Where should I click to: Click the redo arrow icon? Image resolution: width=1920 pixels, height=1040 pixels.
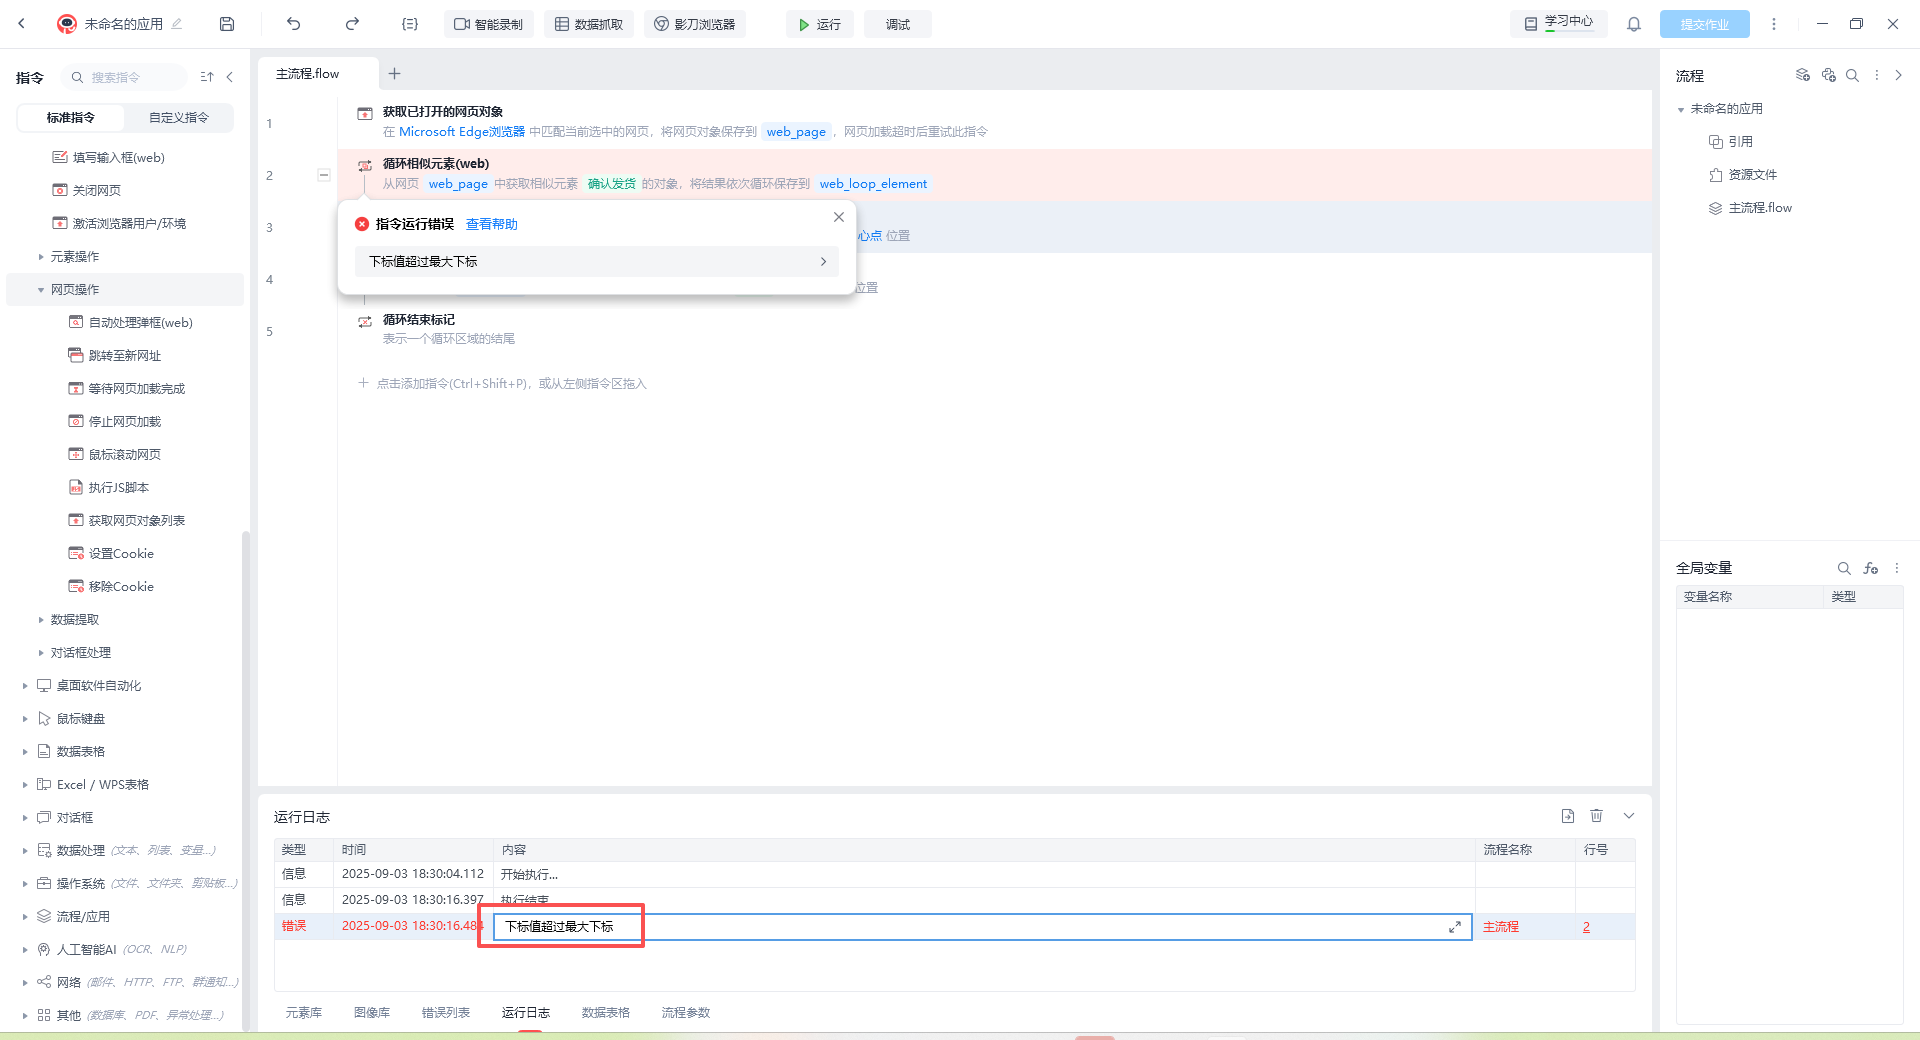(x=352, y=24)
